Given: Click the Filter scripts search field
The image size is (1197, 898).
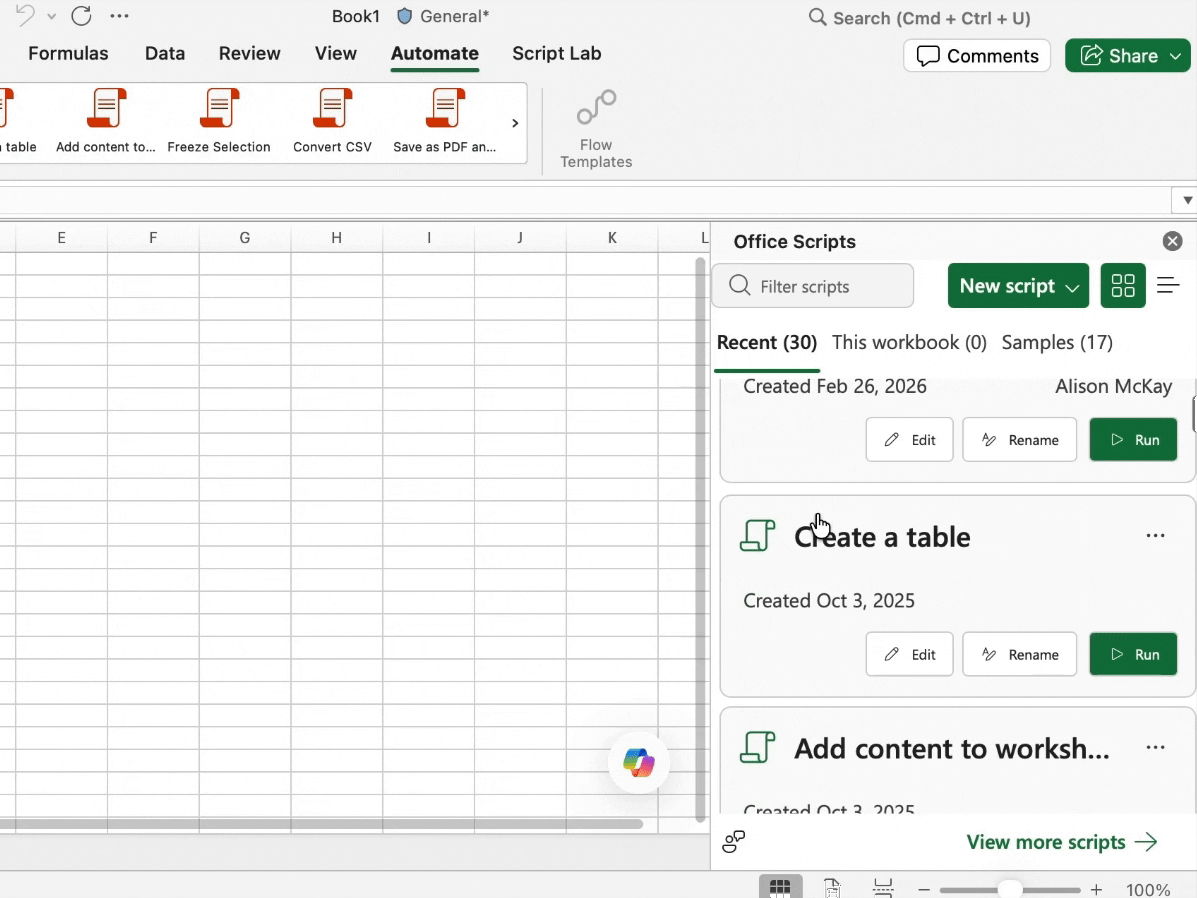Looking at the screenshot, I should coord(812,285).
